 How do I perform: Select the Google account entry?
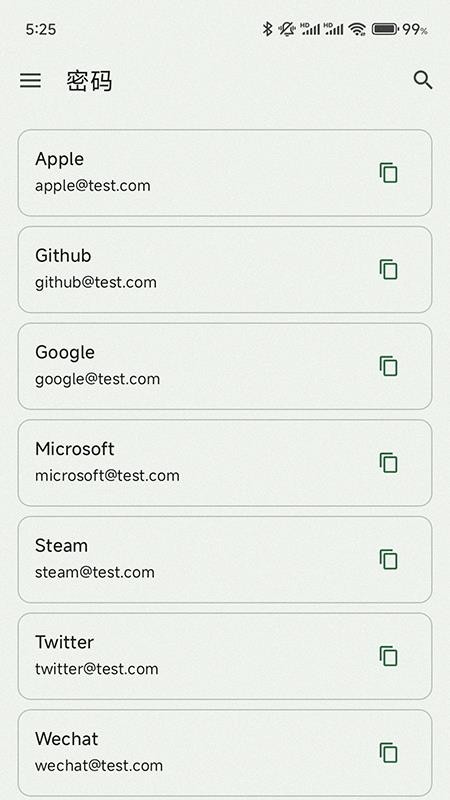coord(225,366)
